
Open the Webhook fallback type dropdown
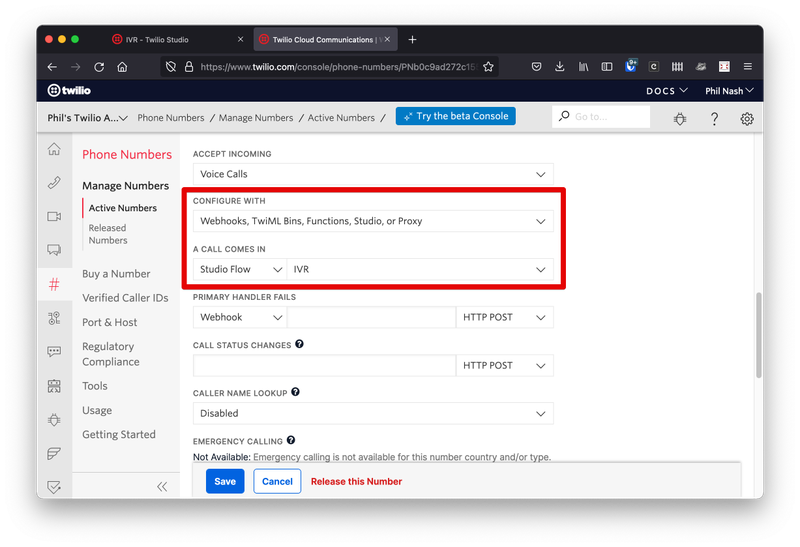240,317
